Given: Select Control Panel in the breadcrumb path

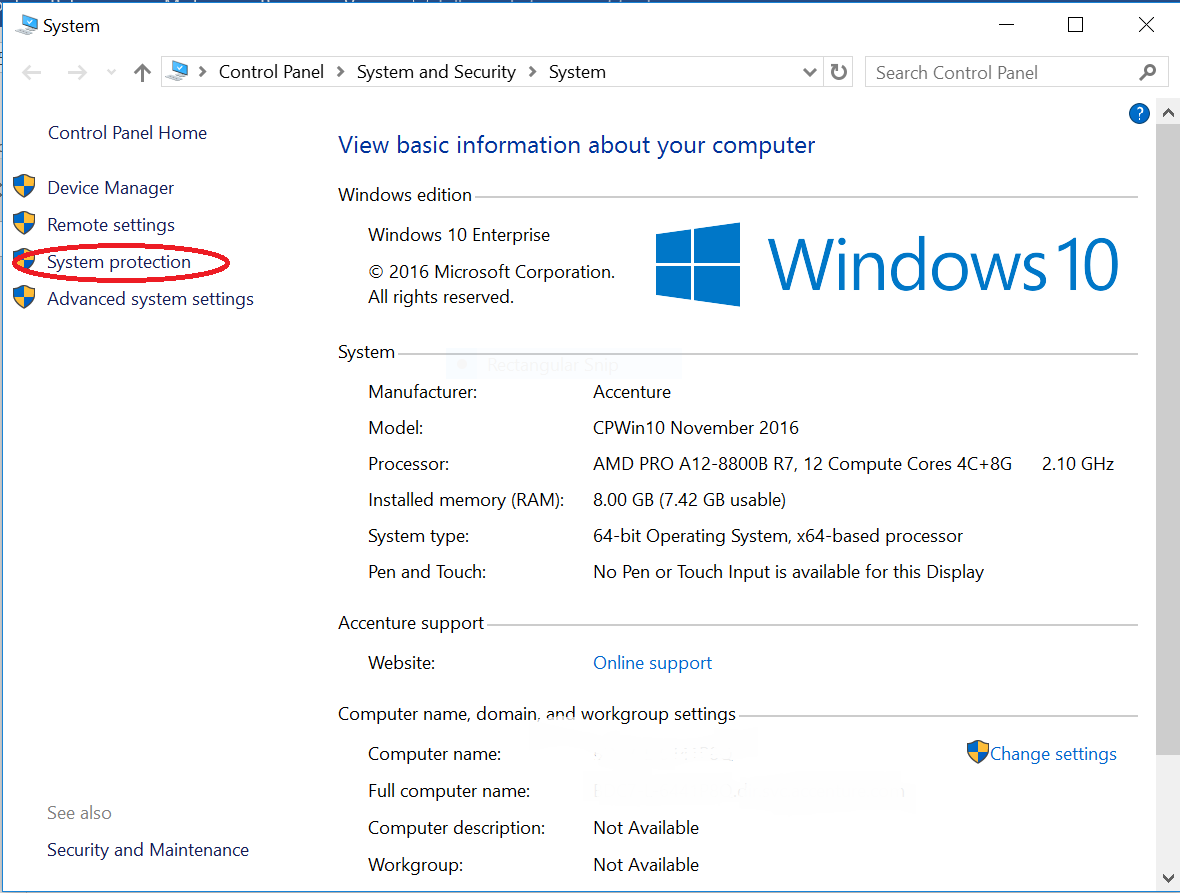Looking at the screenshot, I should [271, 71].
